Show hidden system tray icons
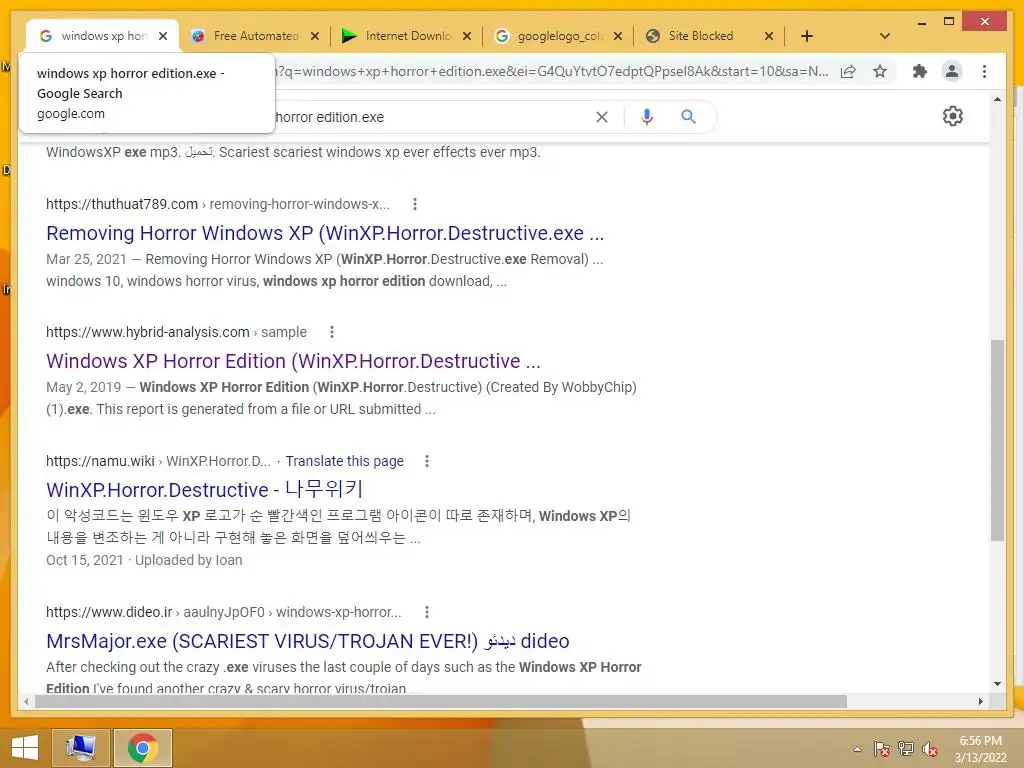Viewport: 1024px width, 768px height. tap(857, 749)
